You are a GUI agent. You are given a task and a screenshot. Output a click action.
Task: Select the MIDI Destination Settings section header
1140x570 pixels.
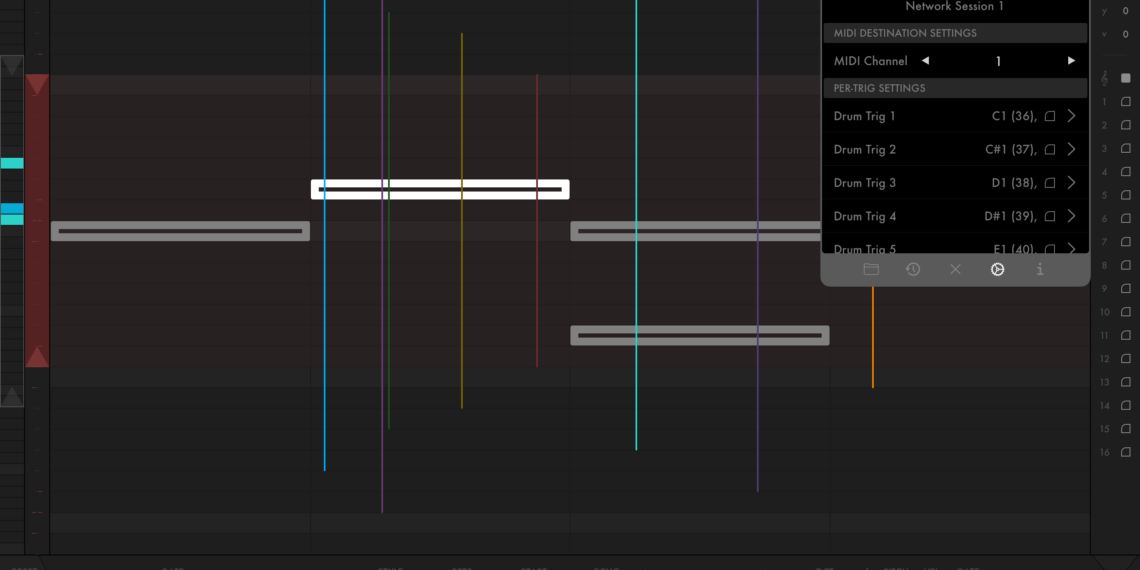[x=955, y=33]
